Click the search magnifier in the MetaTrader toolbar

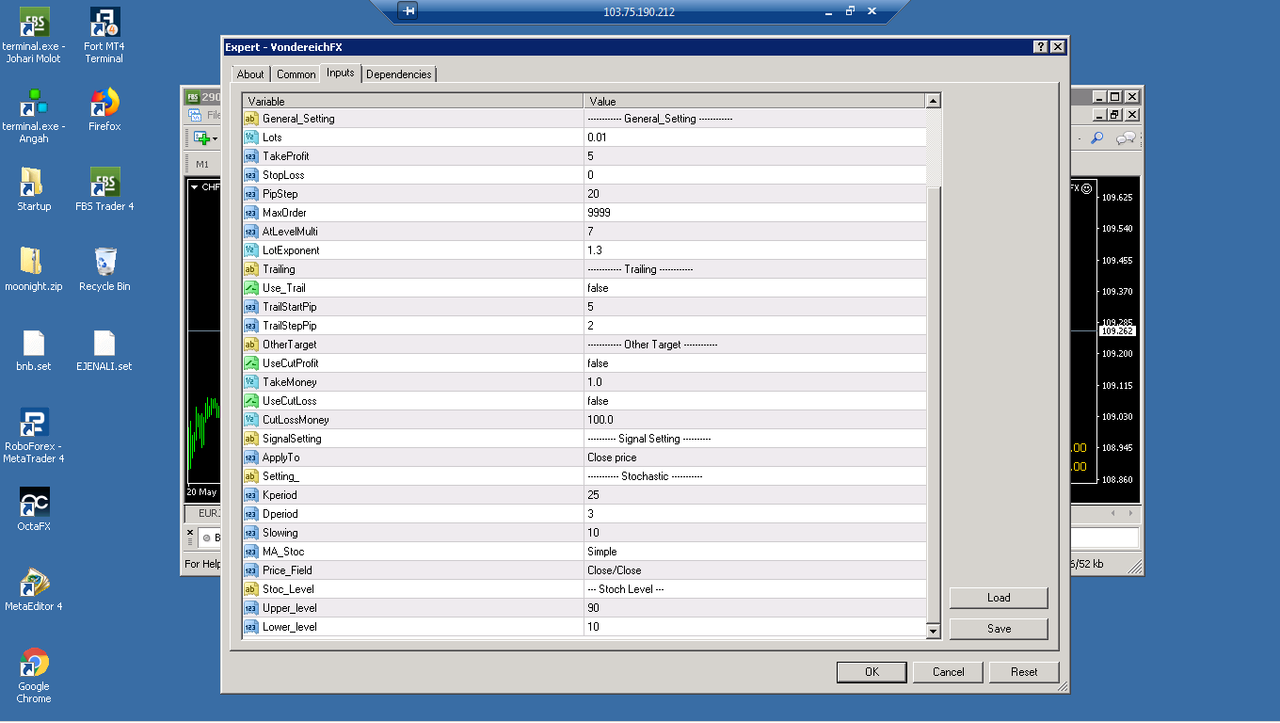click(1097, 138)
